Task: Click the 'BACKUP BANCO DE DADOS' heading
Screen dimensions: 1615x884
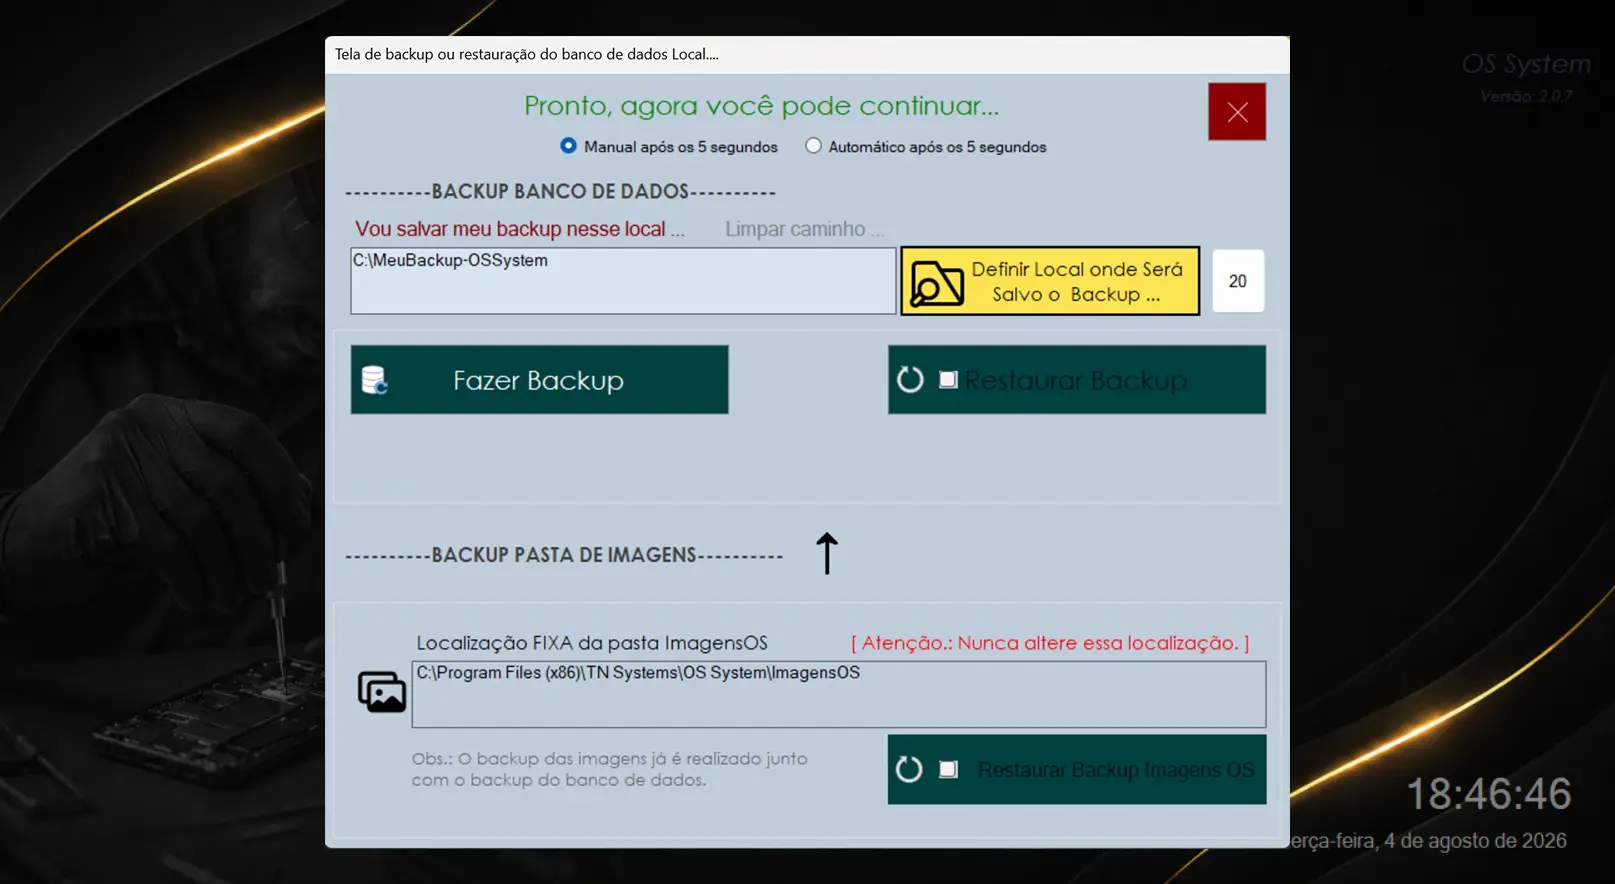Action: (560, 191)
